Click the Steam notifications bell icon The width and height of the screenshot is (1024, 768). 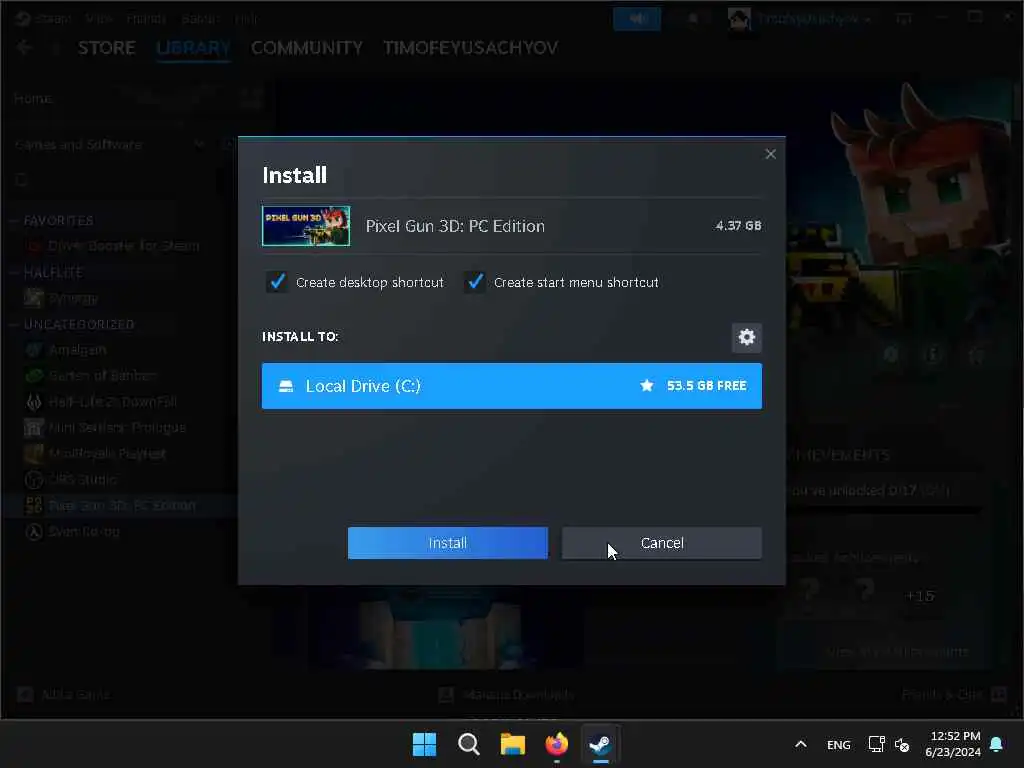(693, 19)
